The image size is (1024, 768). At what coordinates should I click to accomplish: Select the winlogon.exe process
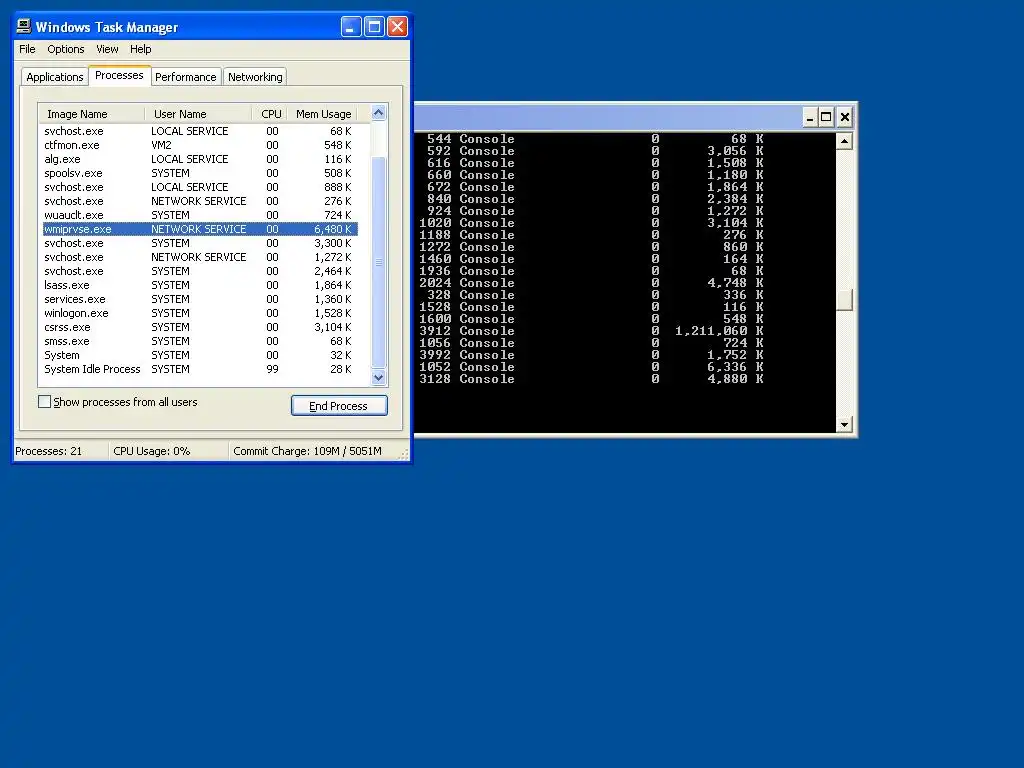pyautogui.click(x=200, y=313)
